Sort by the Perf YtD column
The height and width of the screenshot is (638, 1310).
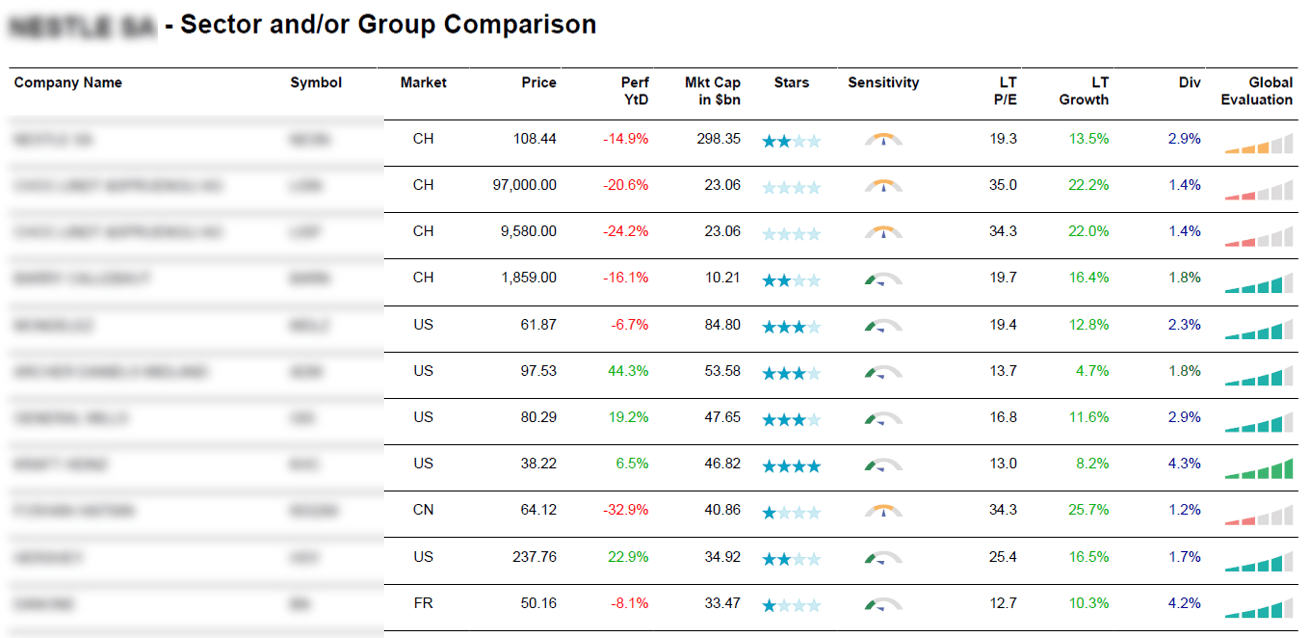[x=635, y=91]
